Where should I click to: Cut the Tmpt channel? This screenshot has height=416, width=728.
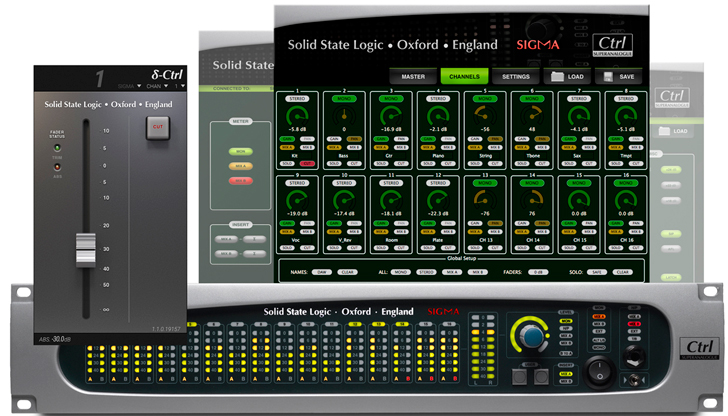point(636,163)
